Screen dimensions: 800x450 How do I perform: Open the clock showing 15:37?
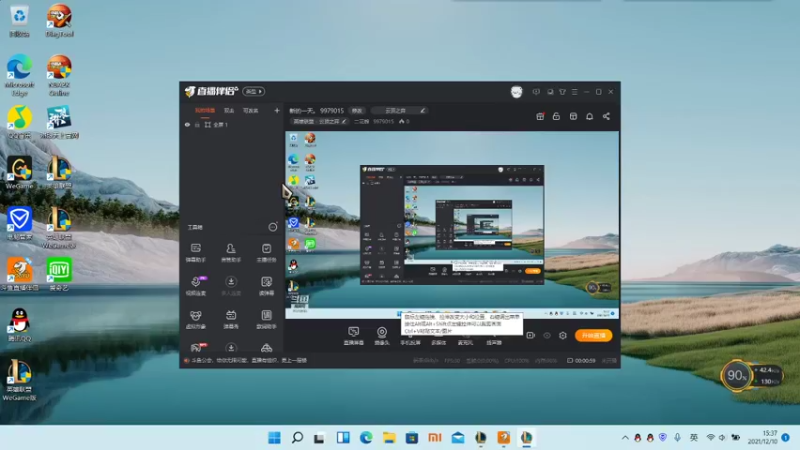click(x=762, y=437)
